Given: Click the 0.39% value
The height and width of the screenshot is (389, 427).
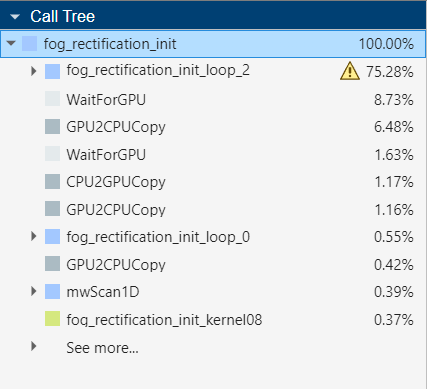Looking at the screenshot, I should tap(394, 292).
